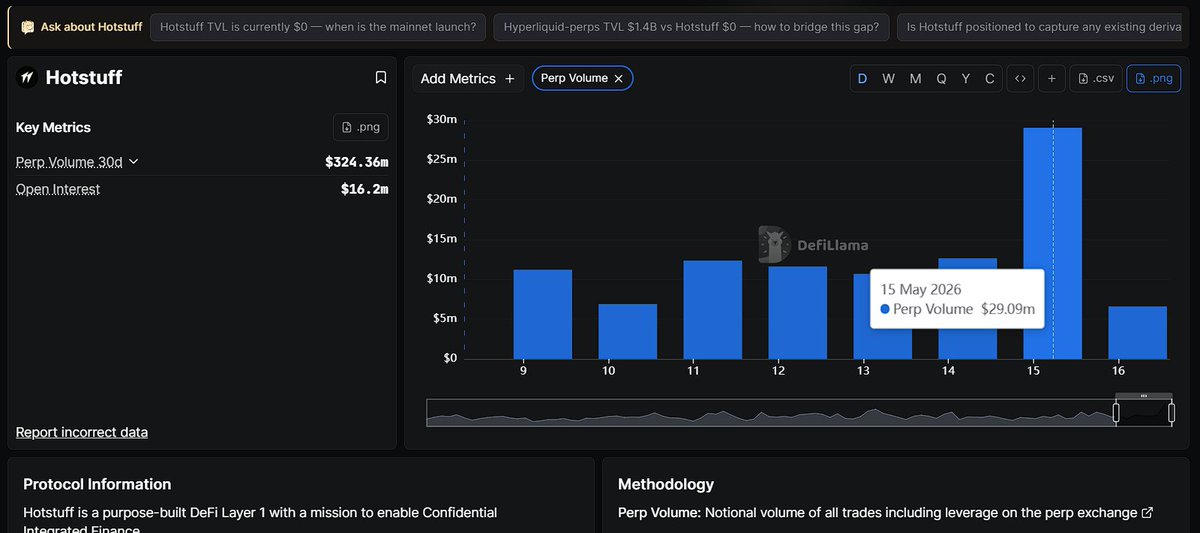Ask when the Hotstuff mainnet launches

click(x=318, y=27)
